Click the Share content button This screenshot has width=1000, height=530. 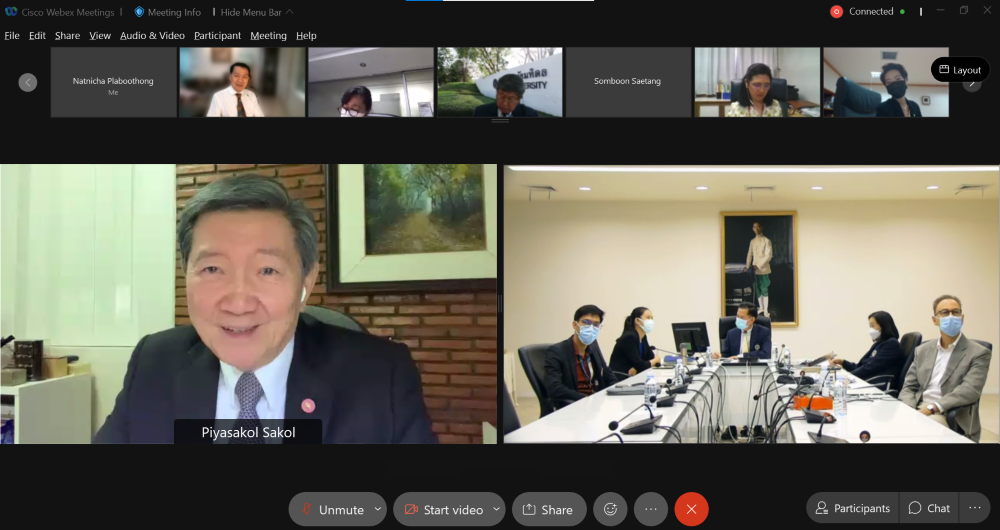point(548,509)
